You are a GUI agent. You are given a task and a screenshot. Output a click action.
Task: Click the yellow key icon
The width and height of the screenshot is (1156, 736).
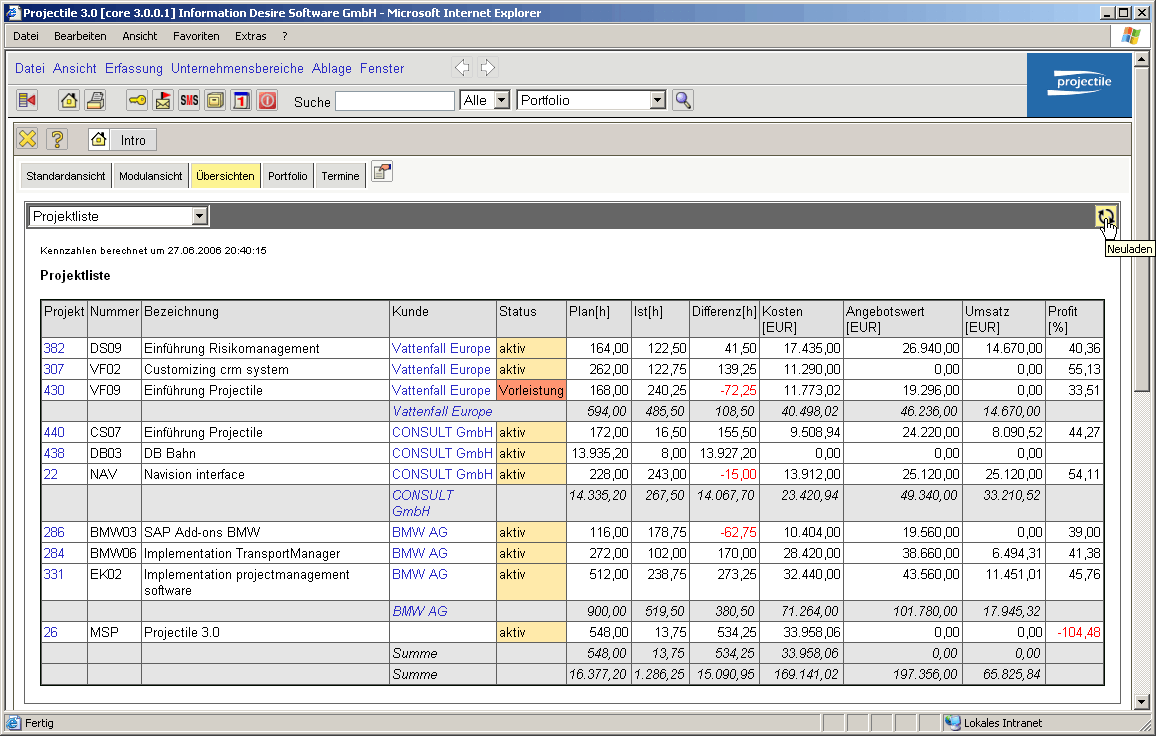point(137,100)
